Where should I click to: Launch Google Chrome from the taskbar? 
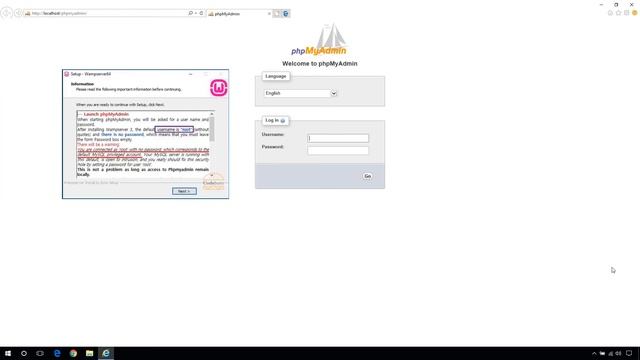73,353
